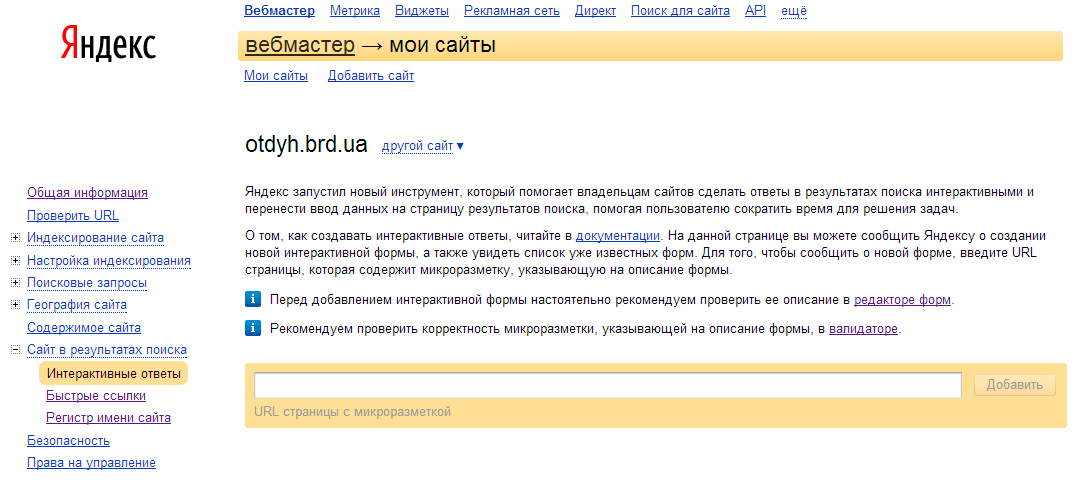
Task: Open Директ in top navigation
Action: 595,11
